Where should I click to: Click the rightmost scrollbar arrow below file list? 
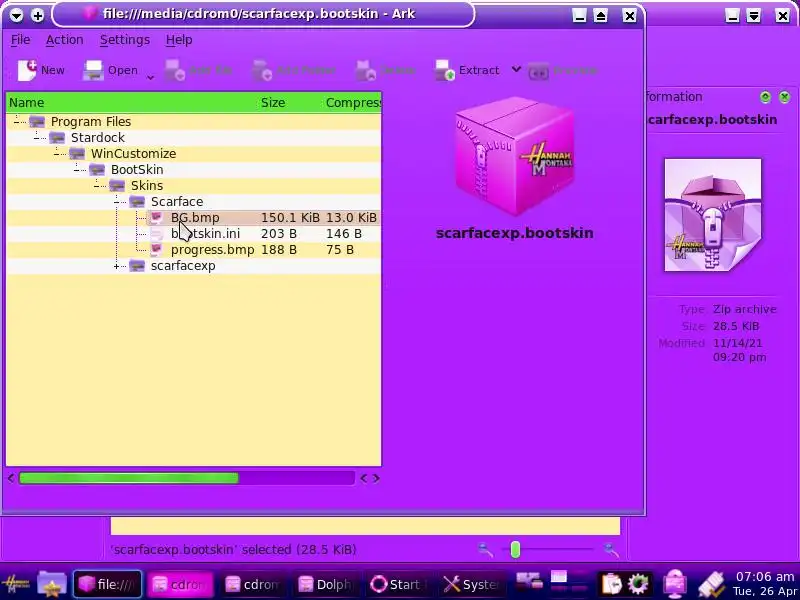pyautogui.click(x=377, y=479)
